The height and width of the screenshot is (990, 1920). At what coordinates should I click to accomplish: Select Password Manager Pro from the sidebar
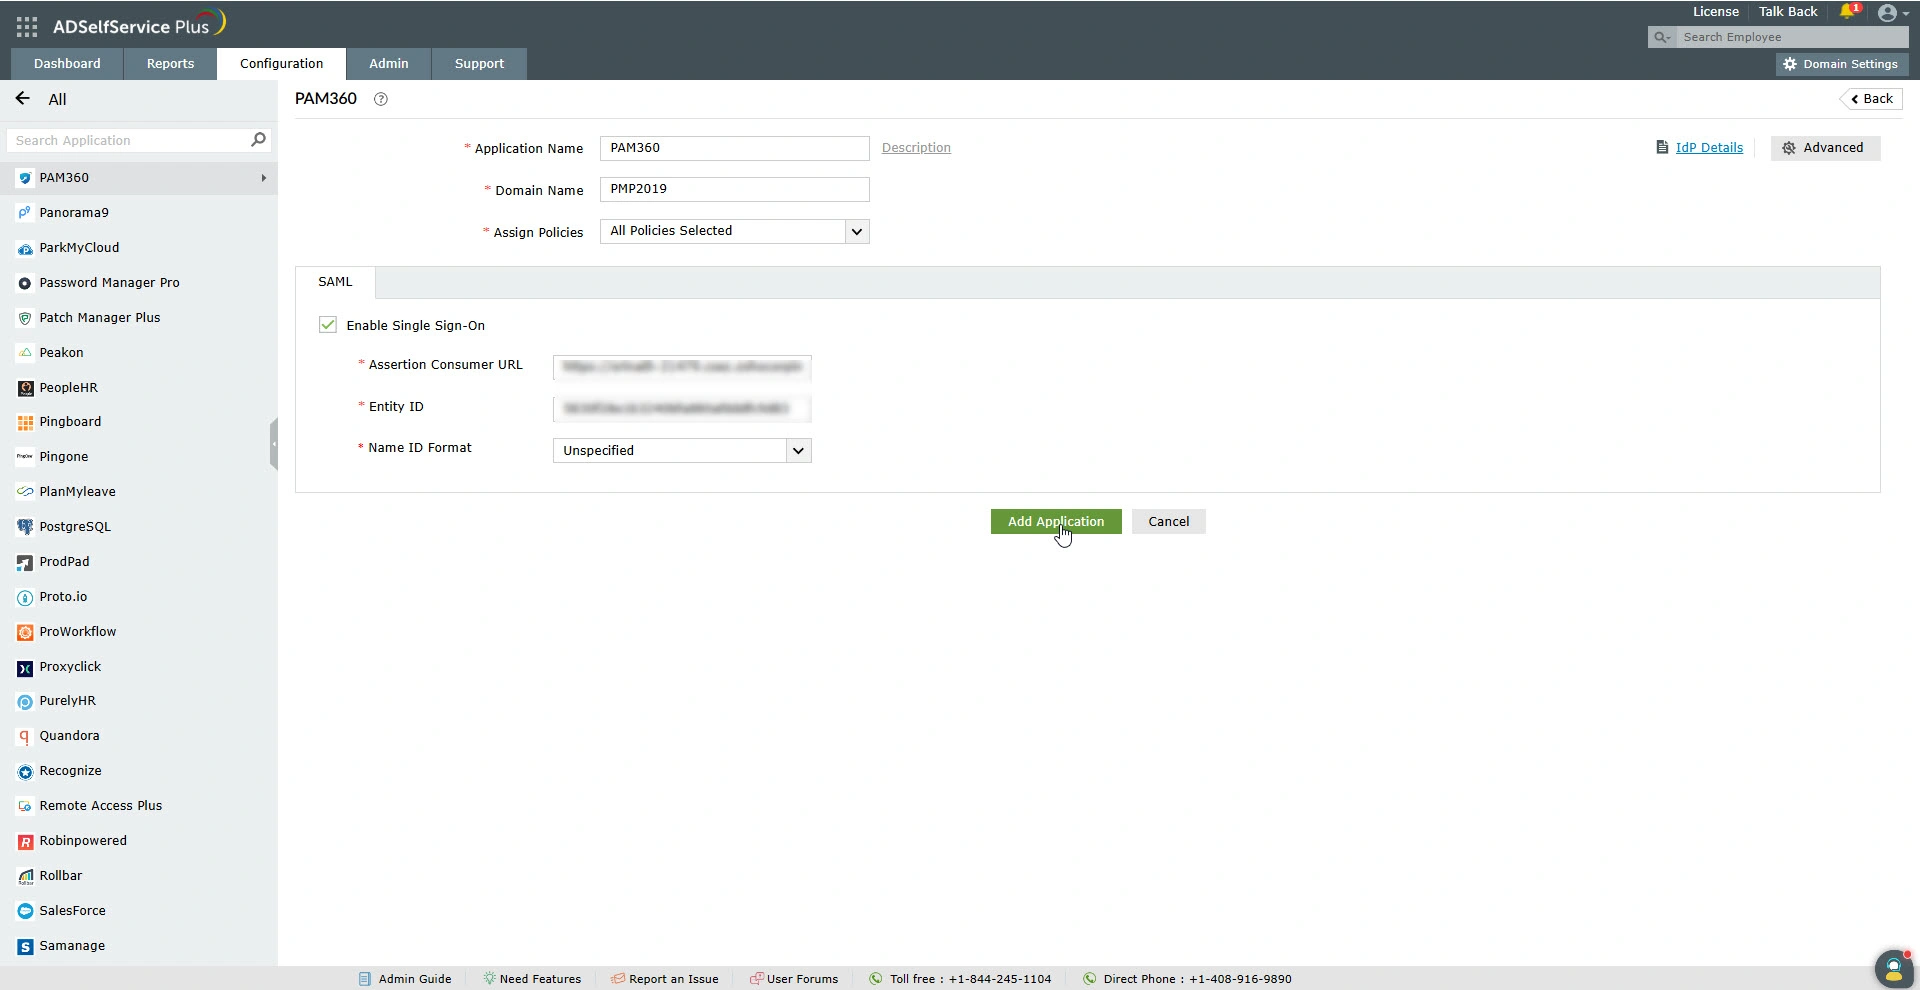pos(109,282)
